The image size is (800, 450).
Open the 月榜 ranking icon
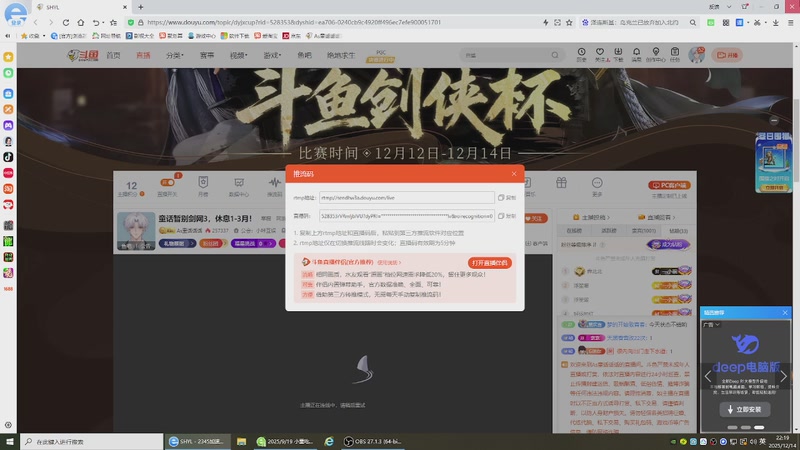pyautogui.click(x=203, y=186)
